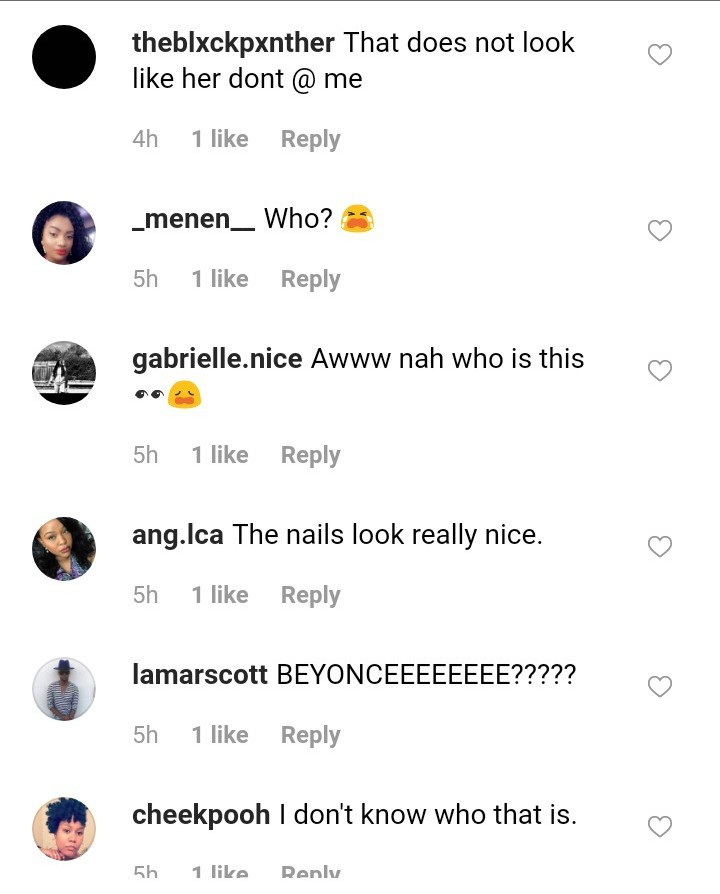720x894 pixels.
Task: Visit lamarscott's profile via username
Action: tap(199, 675)
